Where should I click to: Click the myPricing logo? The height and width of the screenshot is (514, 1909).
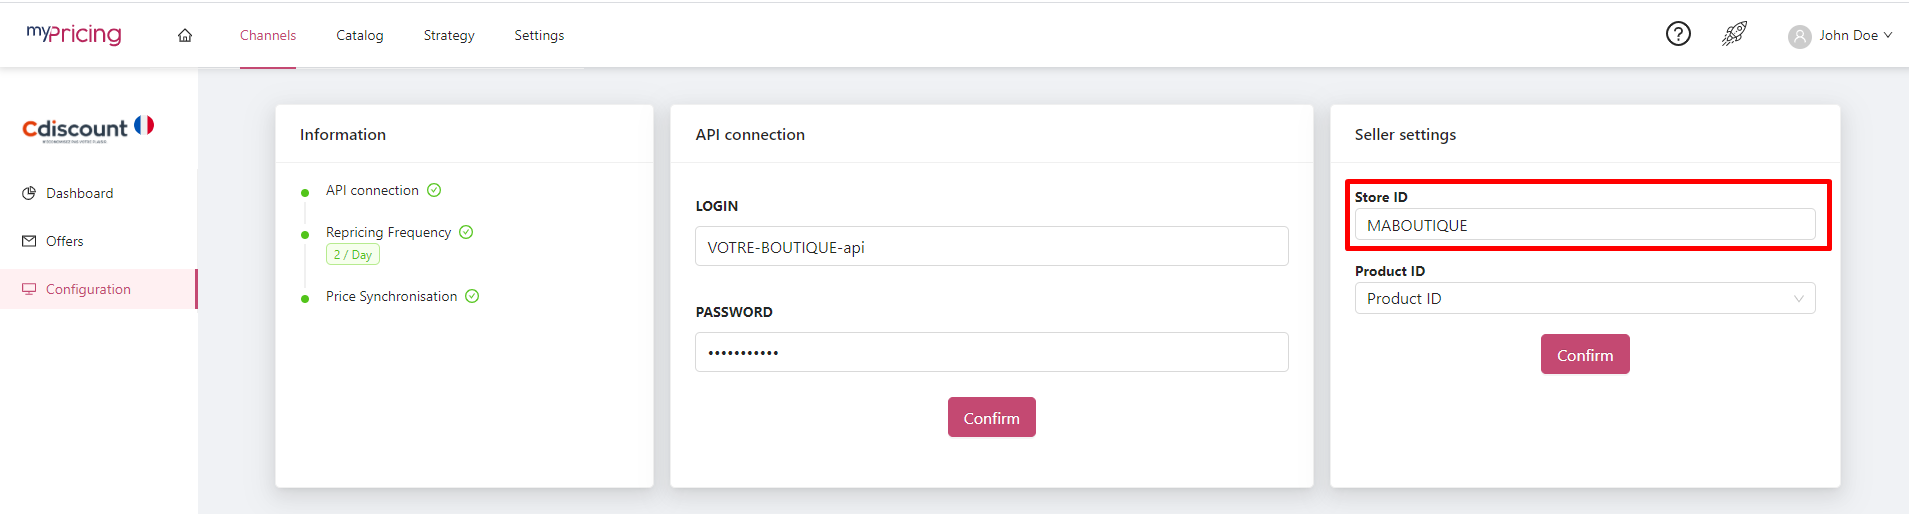coord(74,34)
